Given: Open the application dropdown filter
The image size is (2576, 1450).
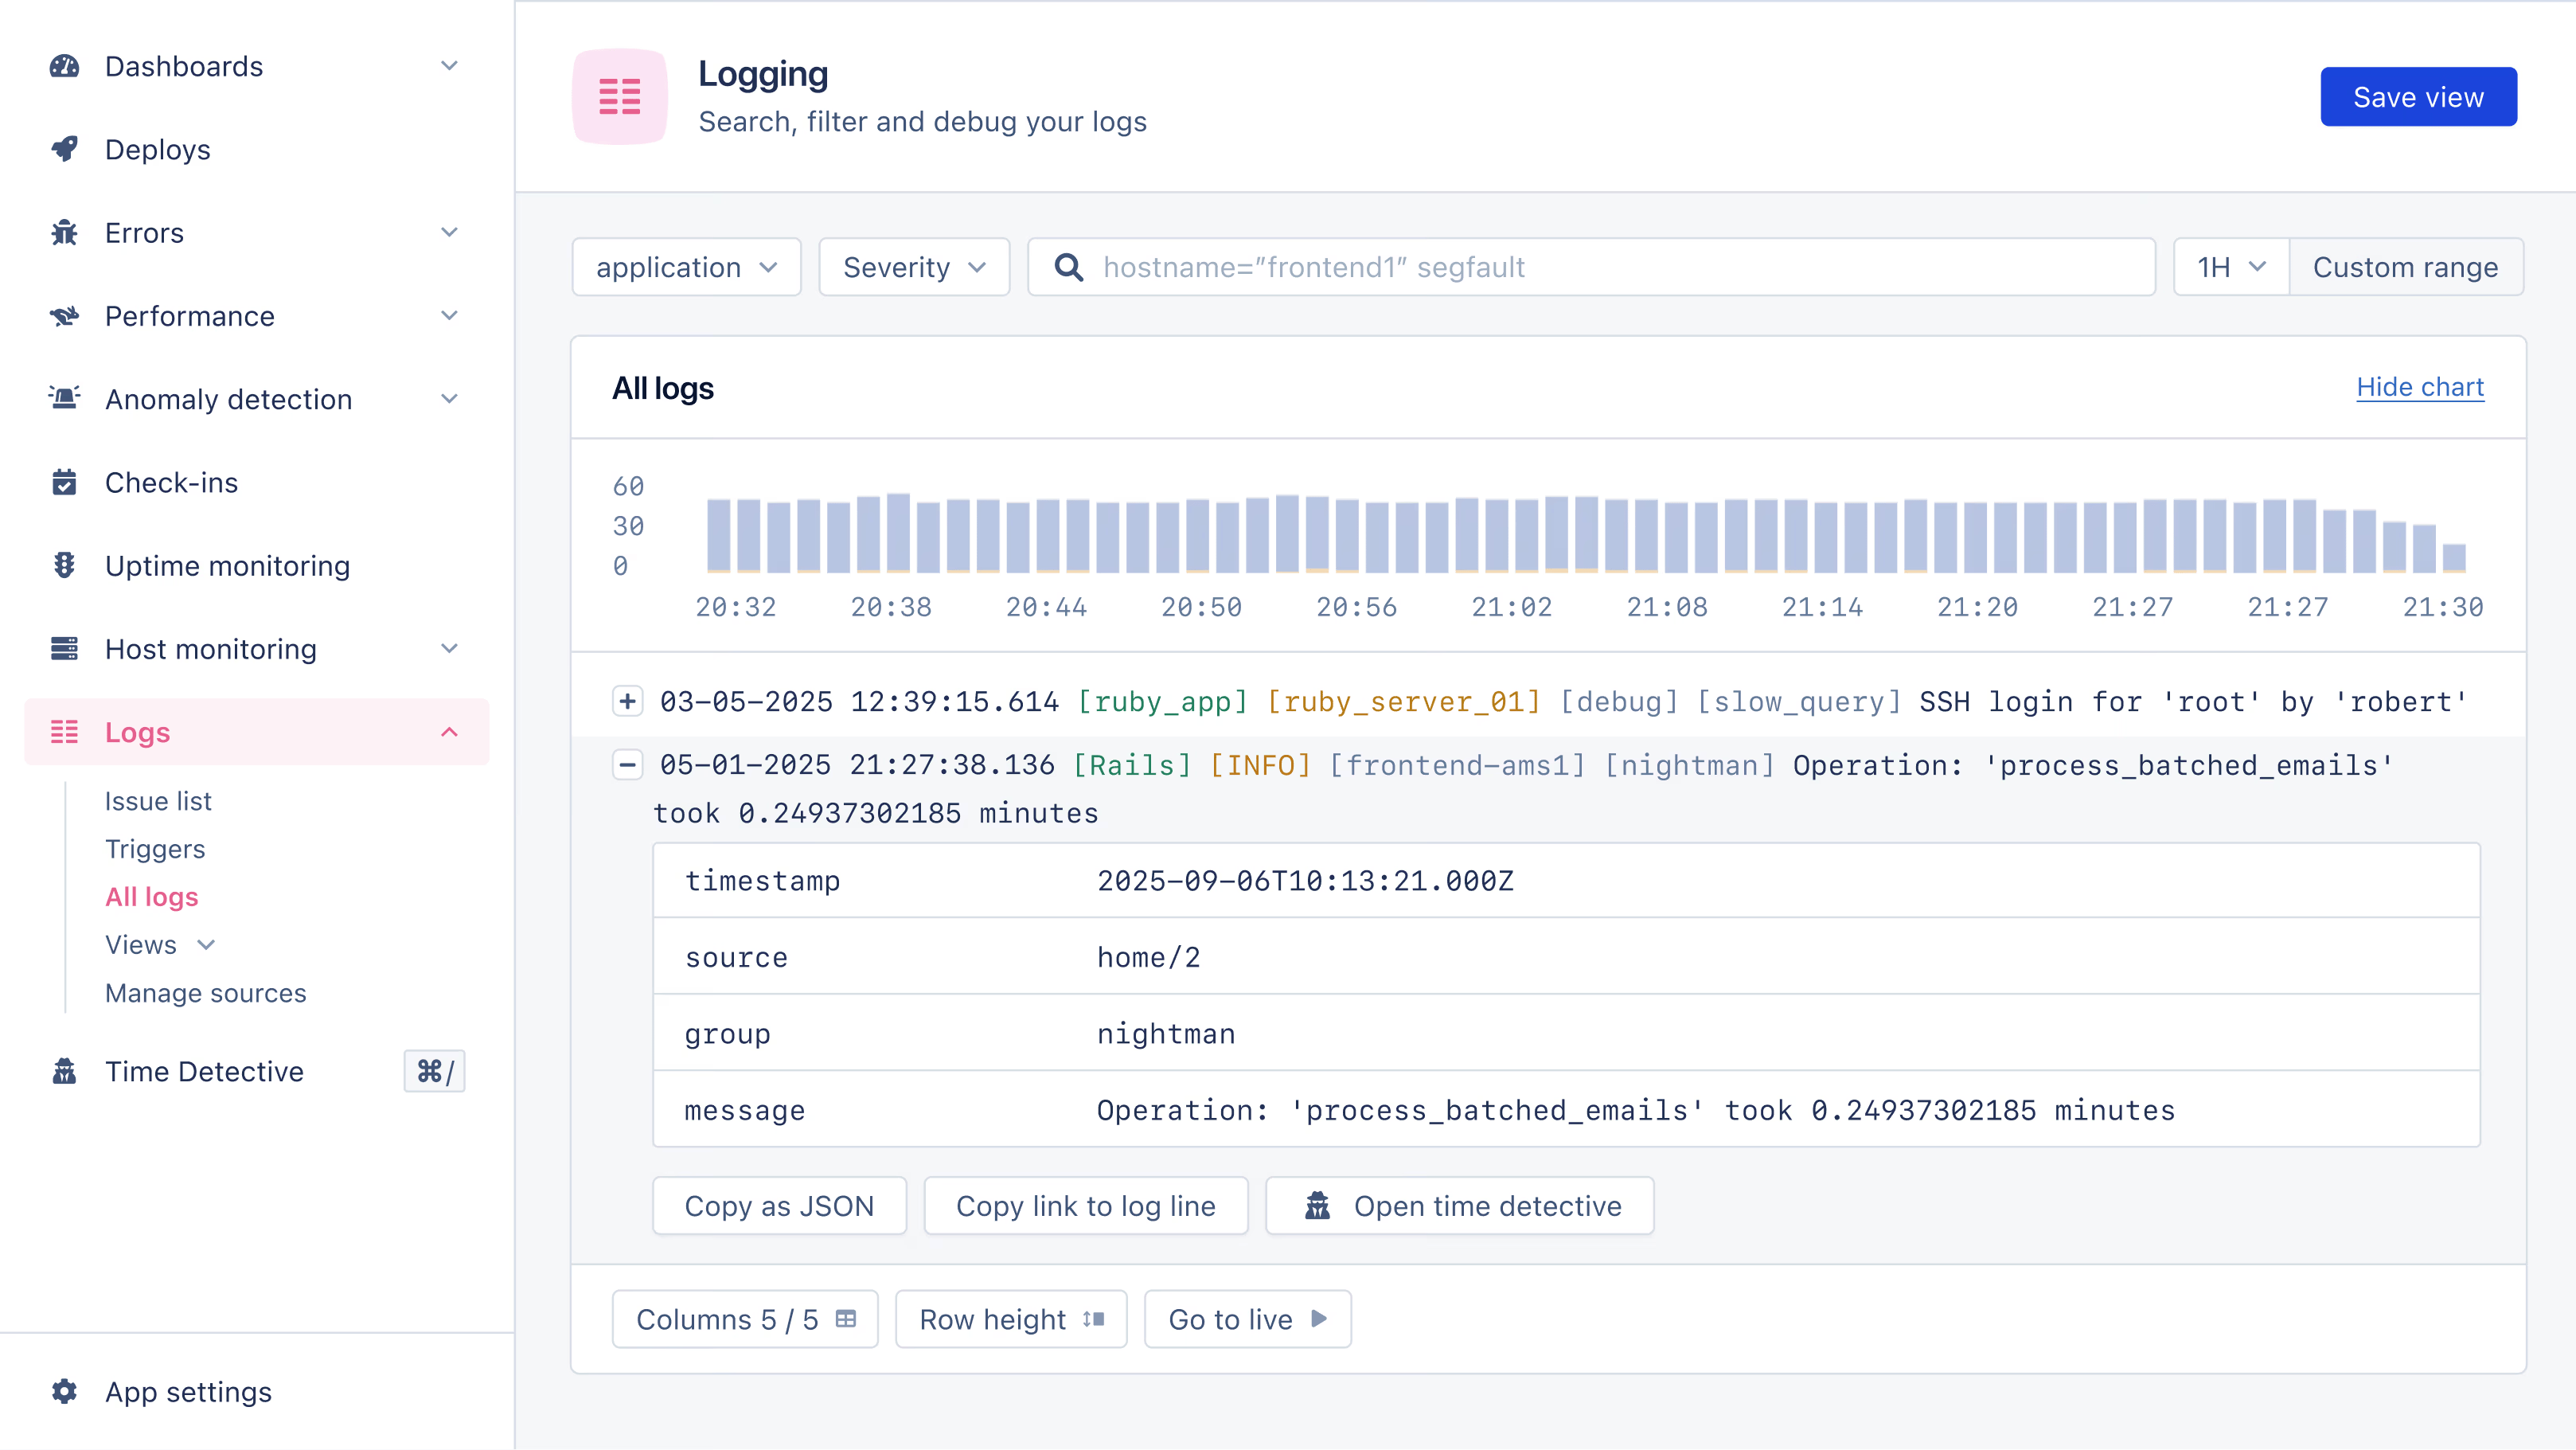Looking at the screenshot, I should [686, 267].
